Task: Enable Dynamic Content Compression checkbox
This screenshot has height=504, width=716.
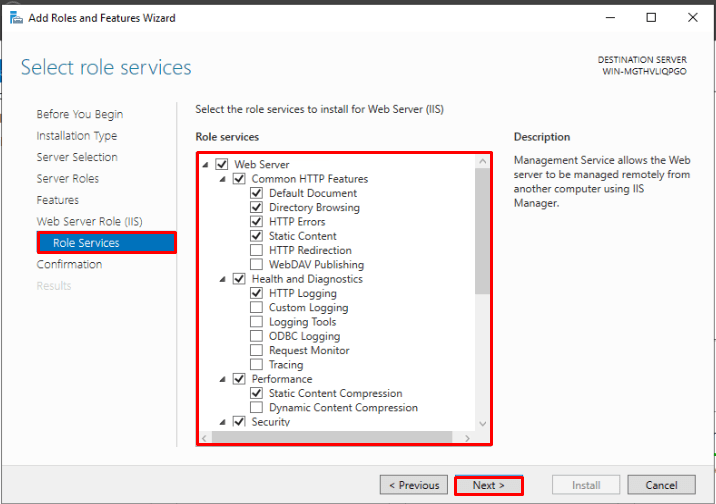Action: (x=257, y=407)
